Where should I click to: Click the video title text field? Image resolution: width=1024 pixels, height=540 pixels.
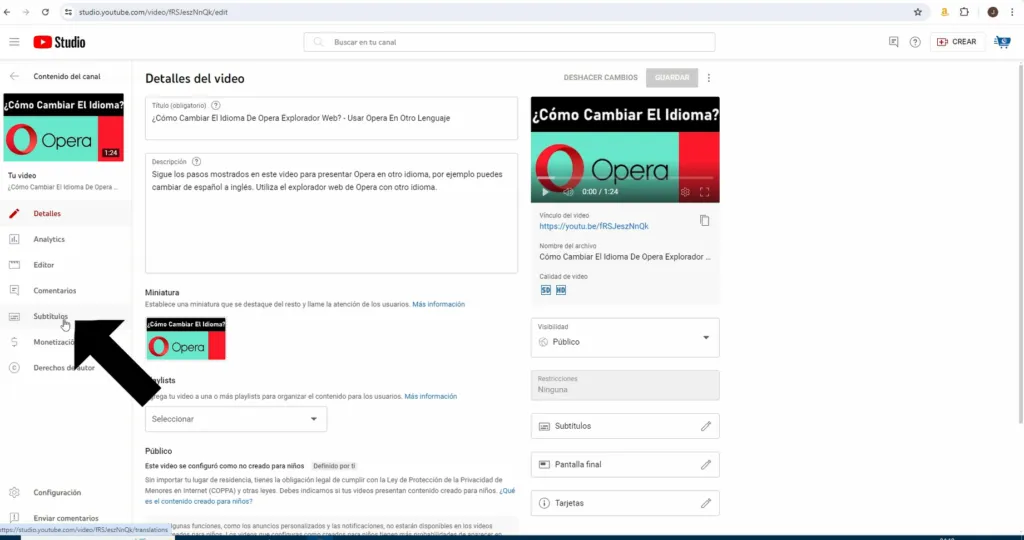331,118
